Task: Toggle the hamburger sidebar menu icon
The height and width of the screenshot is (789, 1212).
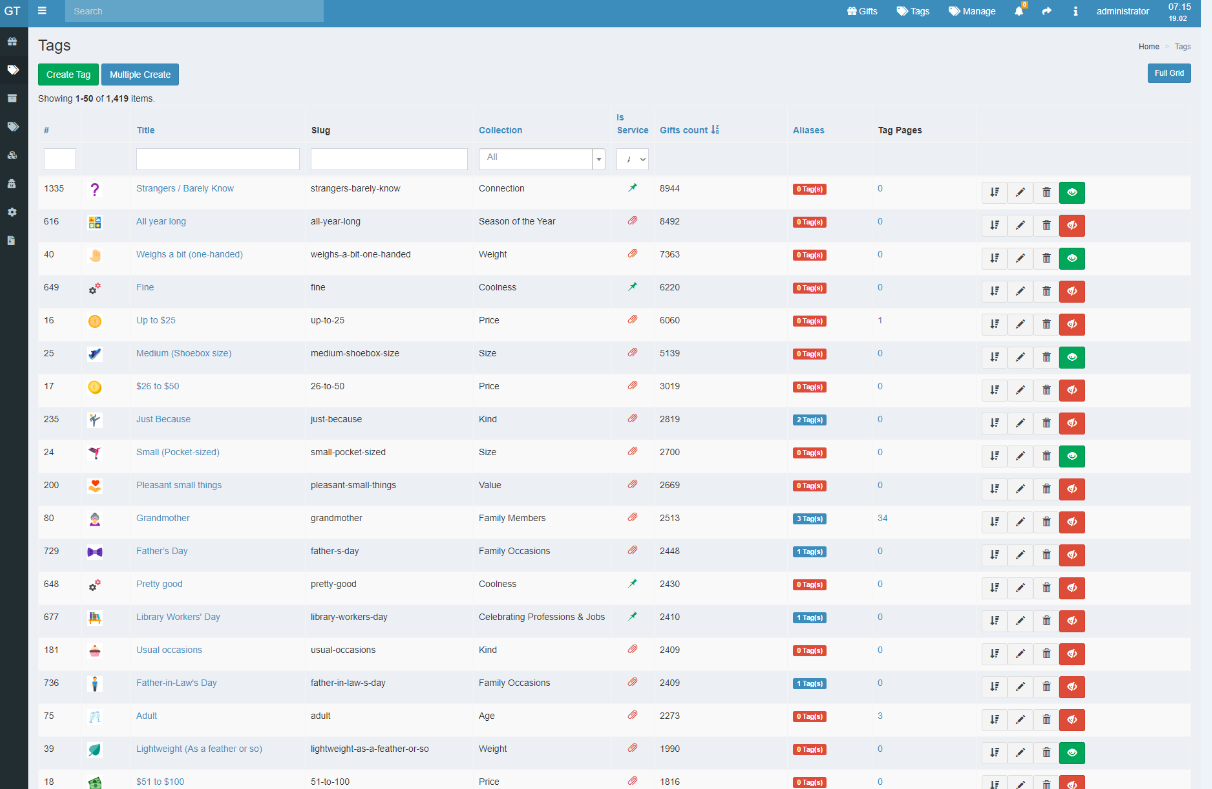Action: coord(42,11)
